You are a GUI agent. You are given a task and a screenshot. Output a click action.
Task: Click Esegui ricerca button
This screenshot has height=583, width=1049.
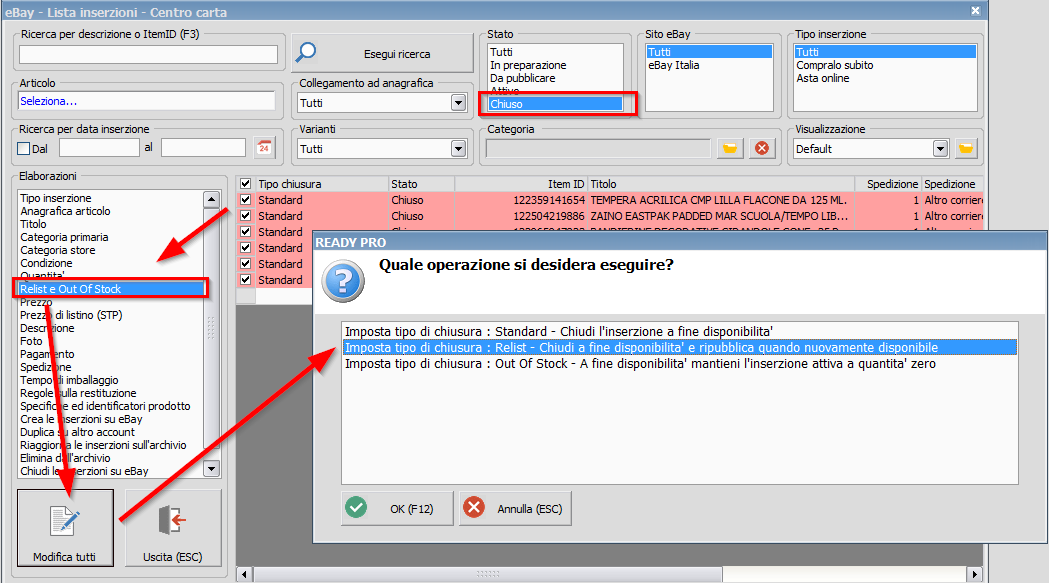coord(383,54)
